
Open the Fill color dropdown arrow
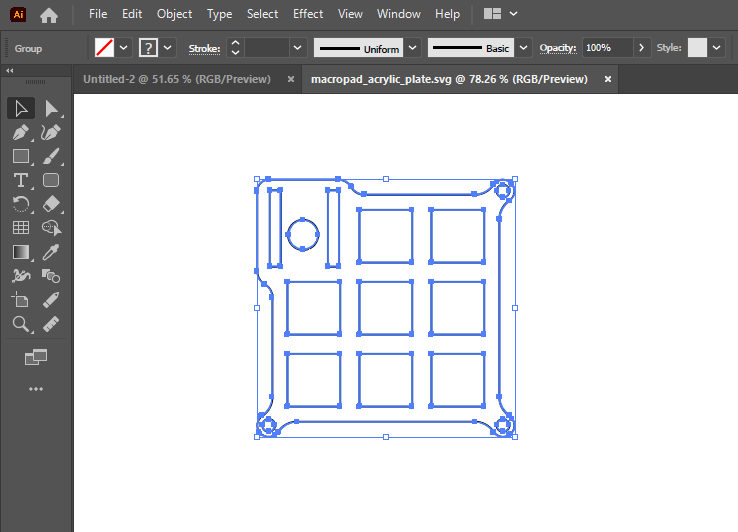tap(124, 48)
